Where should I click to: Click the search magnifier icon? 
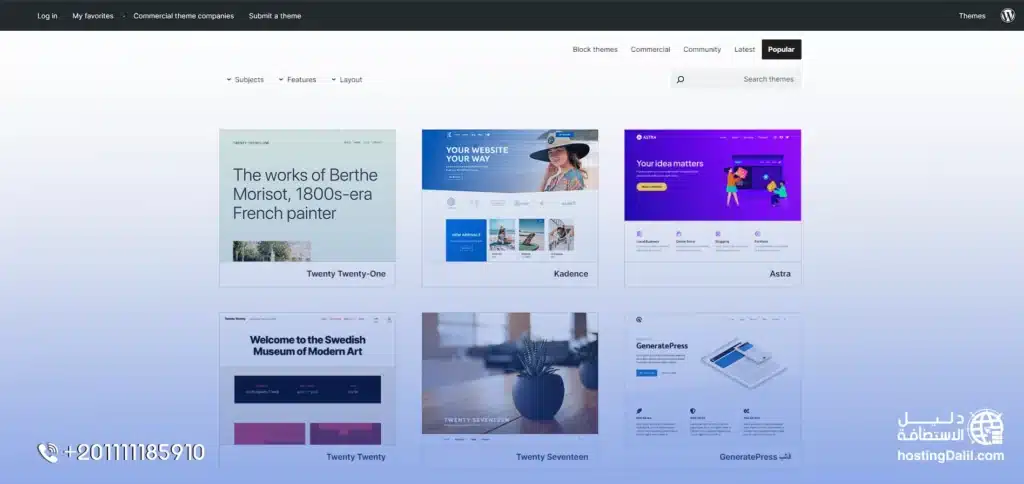680,79
